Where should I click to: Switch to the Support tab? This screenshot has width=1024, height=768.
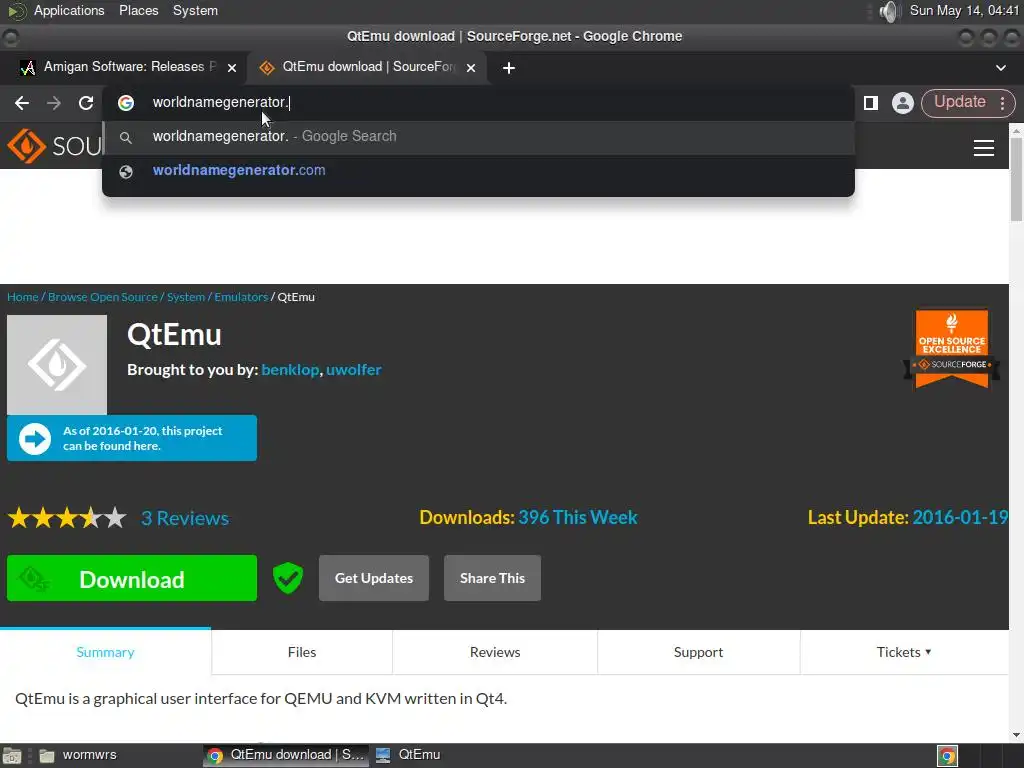[x=698, y=652]
